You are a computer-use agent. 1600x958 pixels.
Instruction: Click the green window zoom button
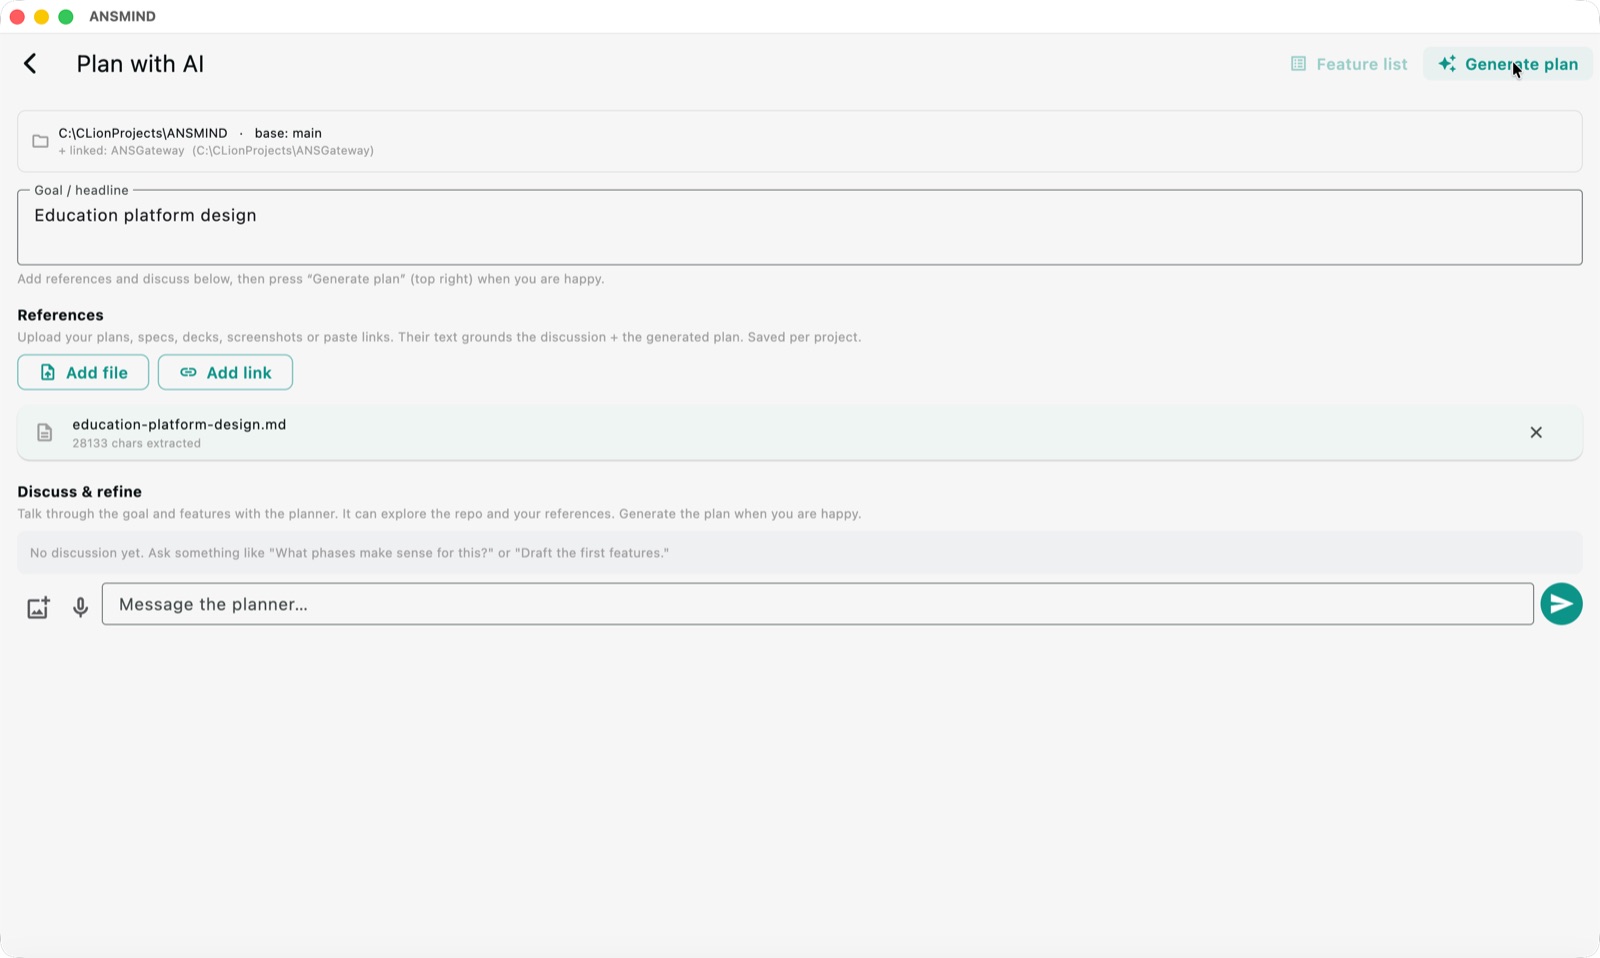66,17
